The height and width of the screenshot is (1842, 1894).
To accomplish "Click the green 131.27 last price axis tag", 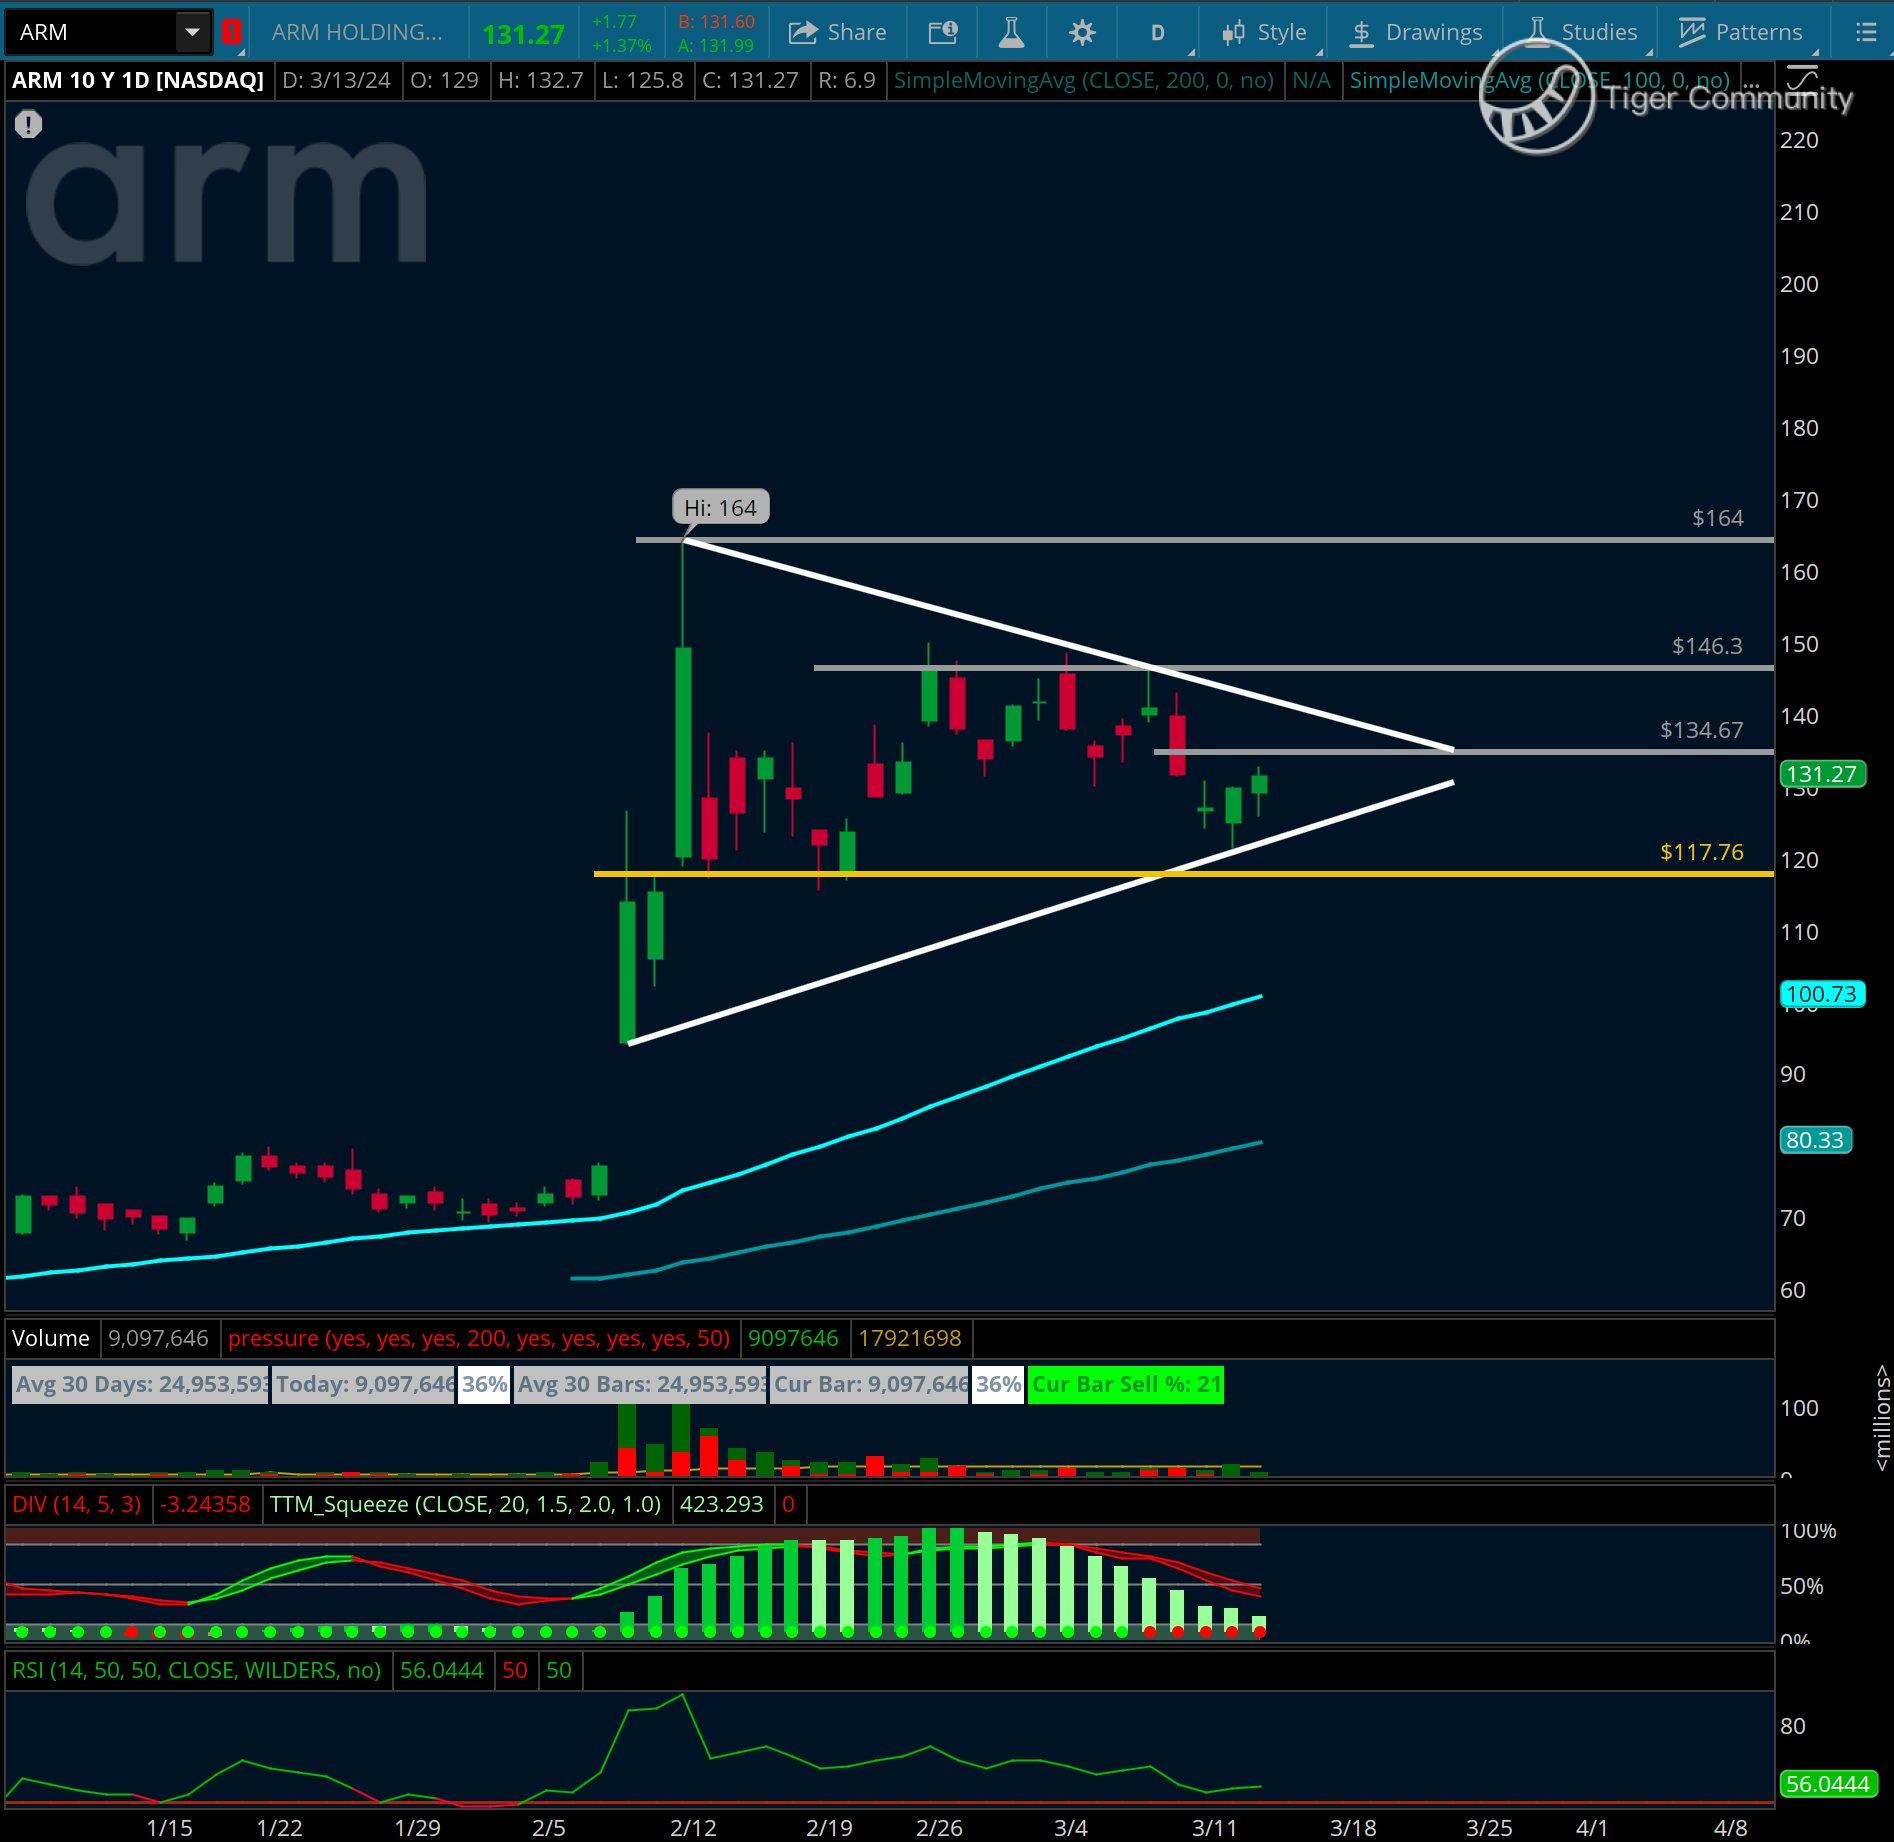I will (1821, 774).
